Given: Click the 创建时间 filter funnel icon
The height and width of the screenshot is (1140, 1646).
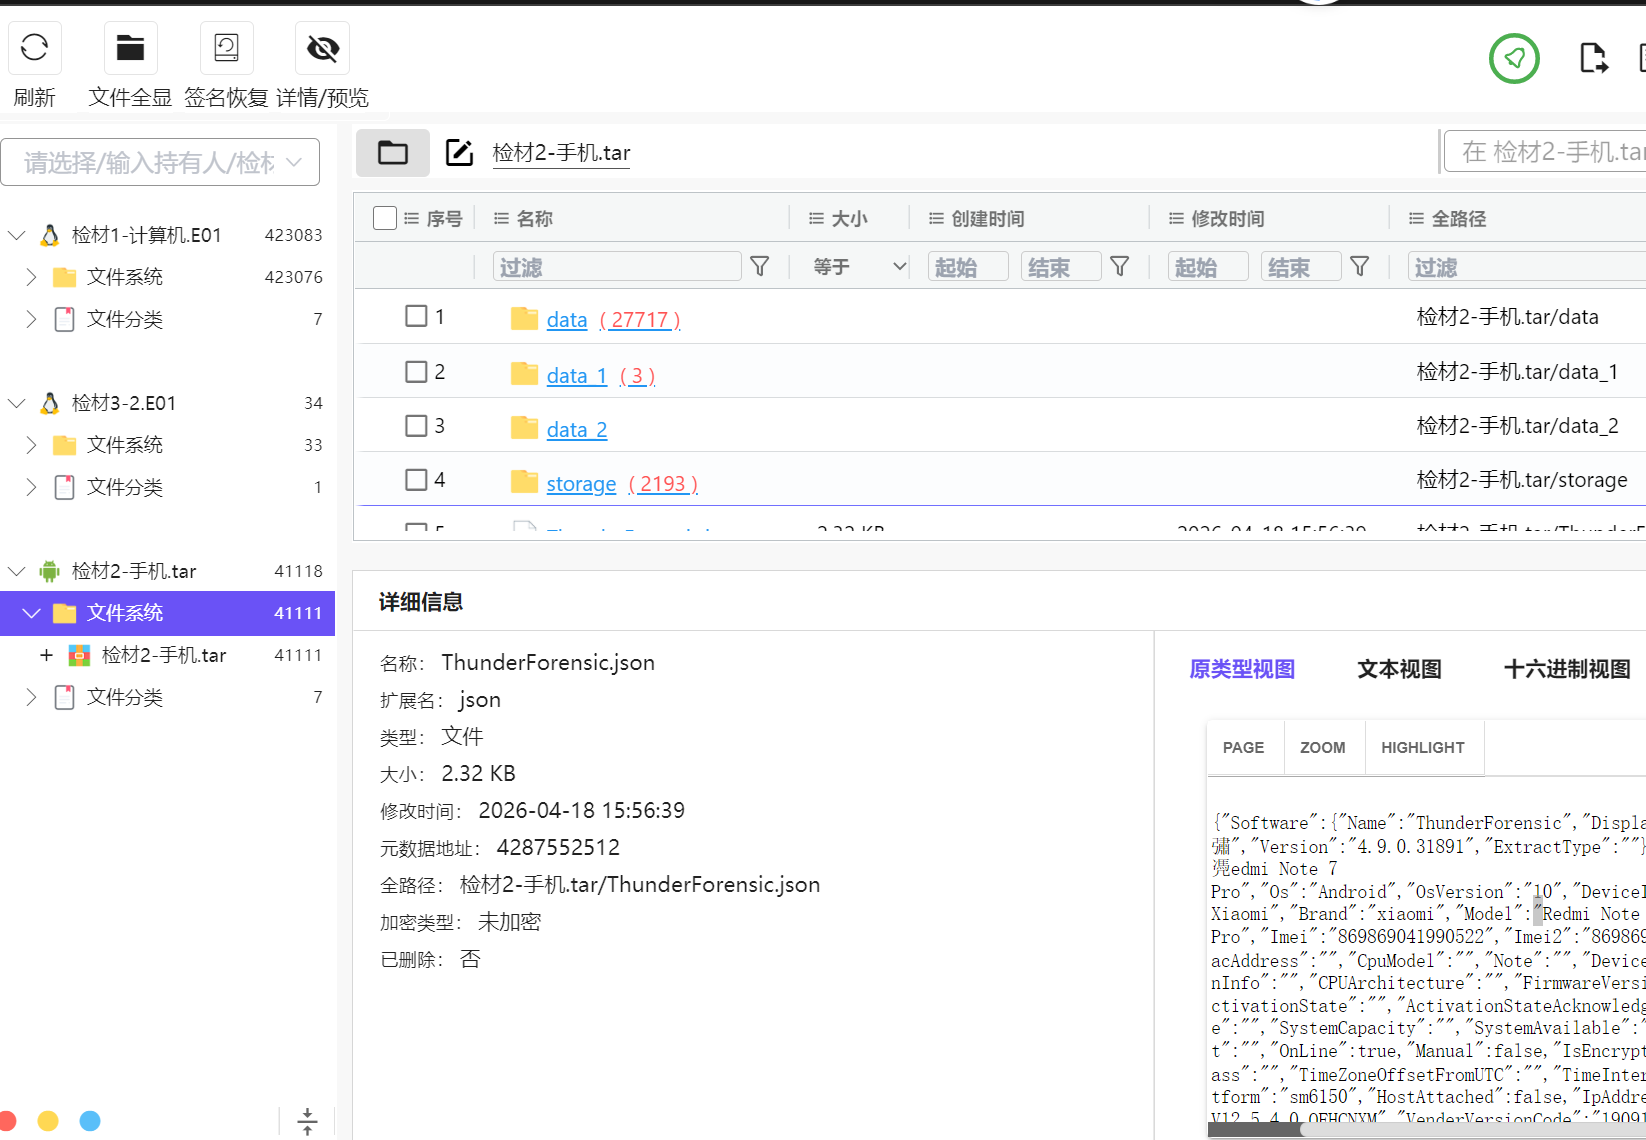Looking at the screenshot, I should (1120, 266).
